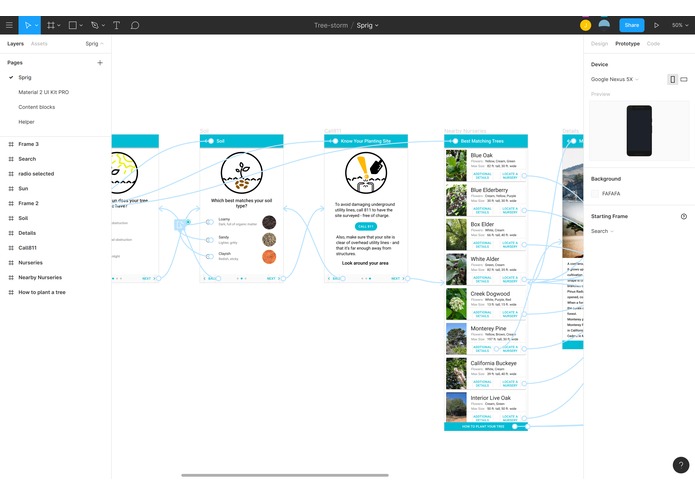Select the Rectangle shape tool

(73, 25)
